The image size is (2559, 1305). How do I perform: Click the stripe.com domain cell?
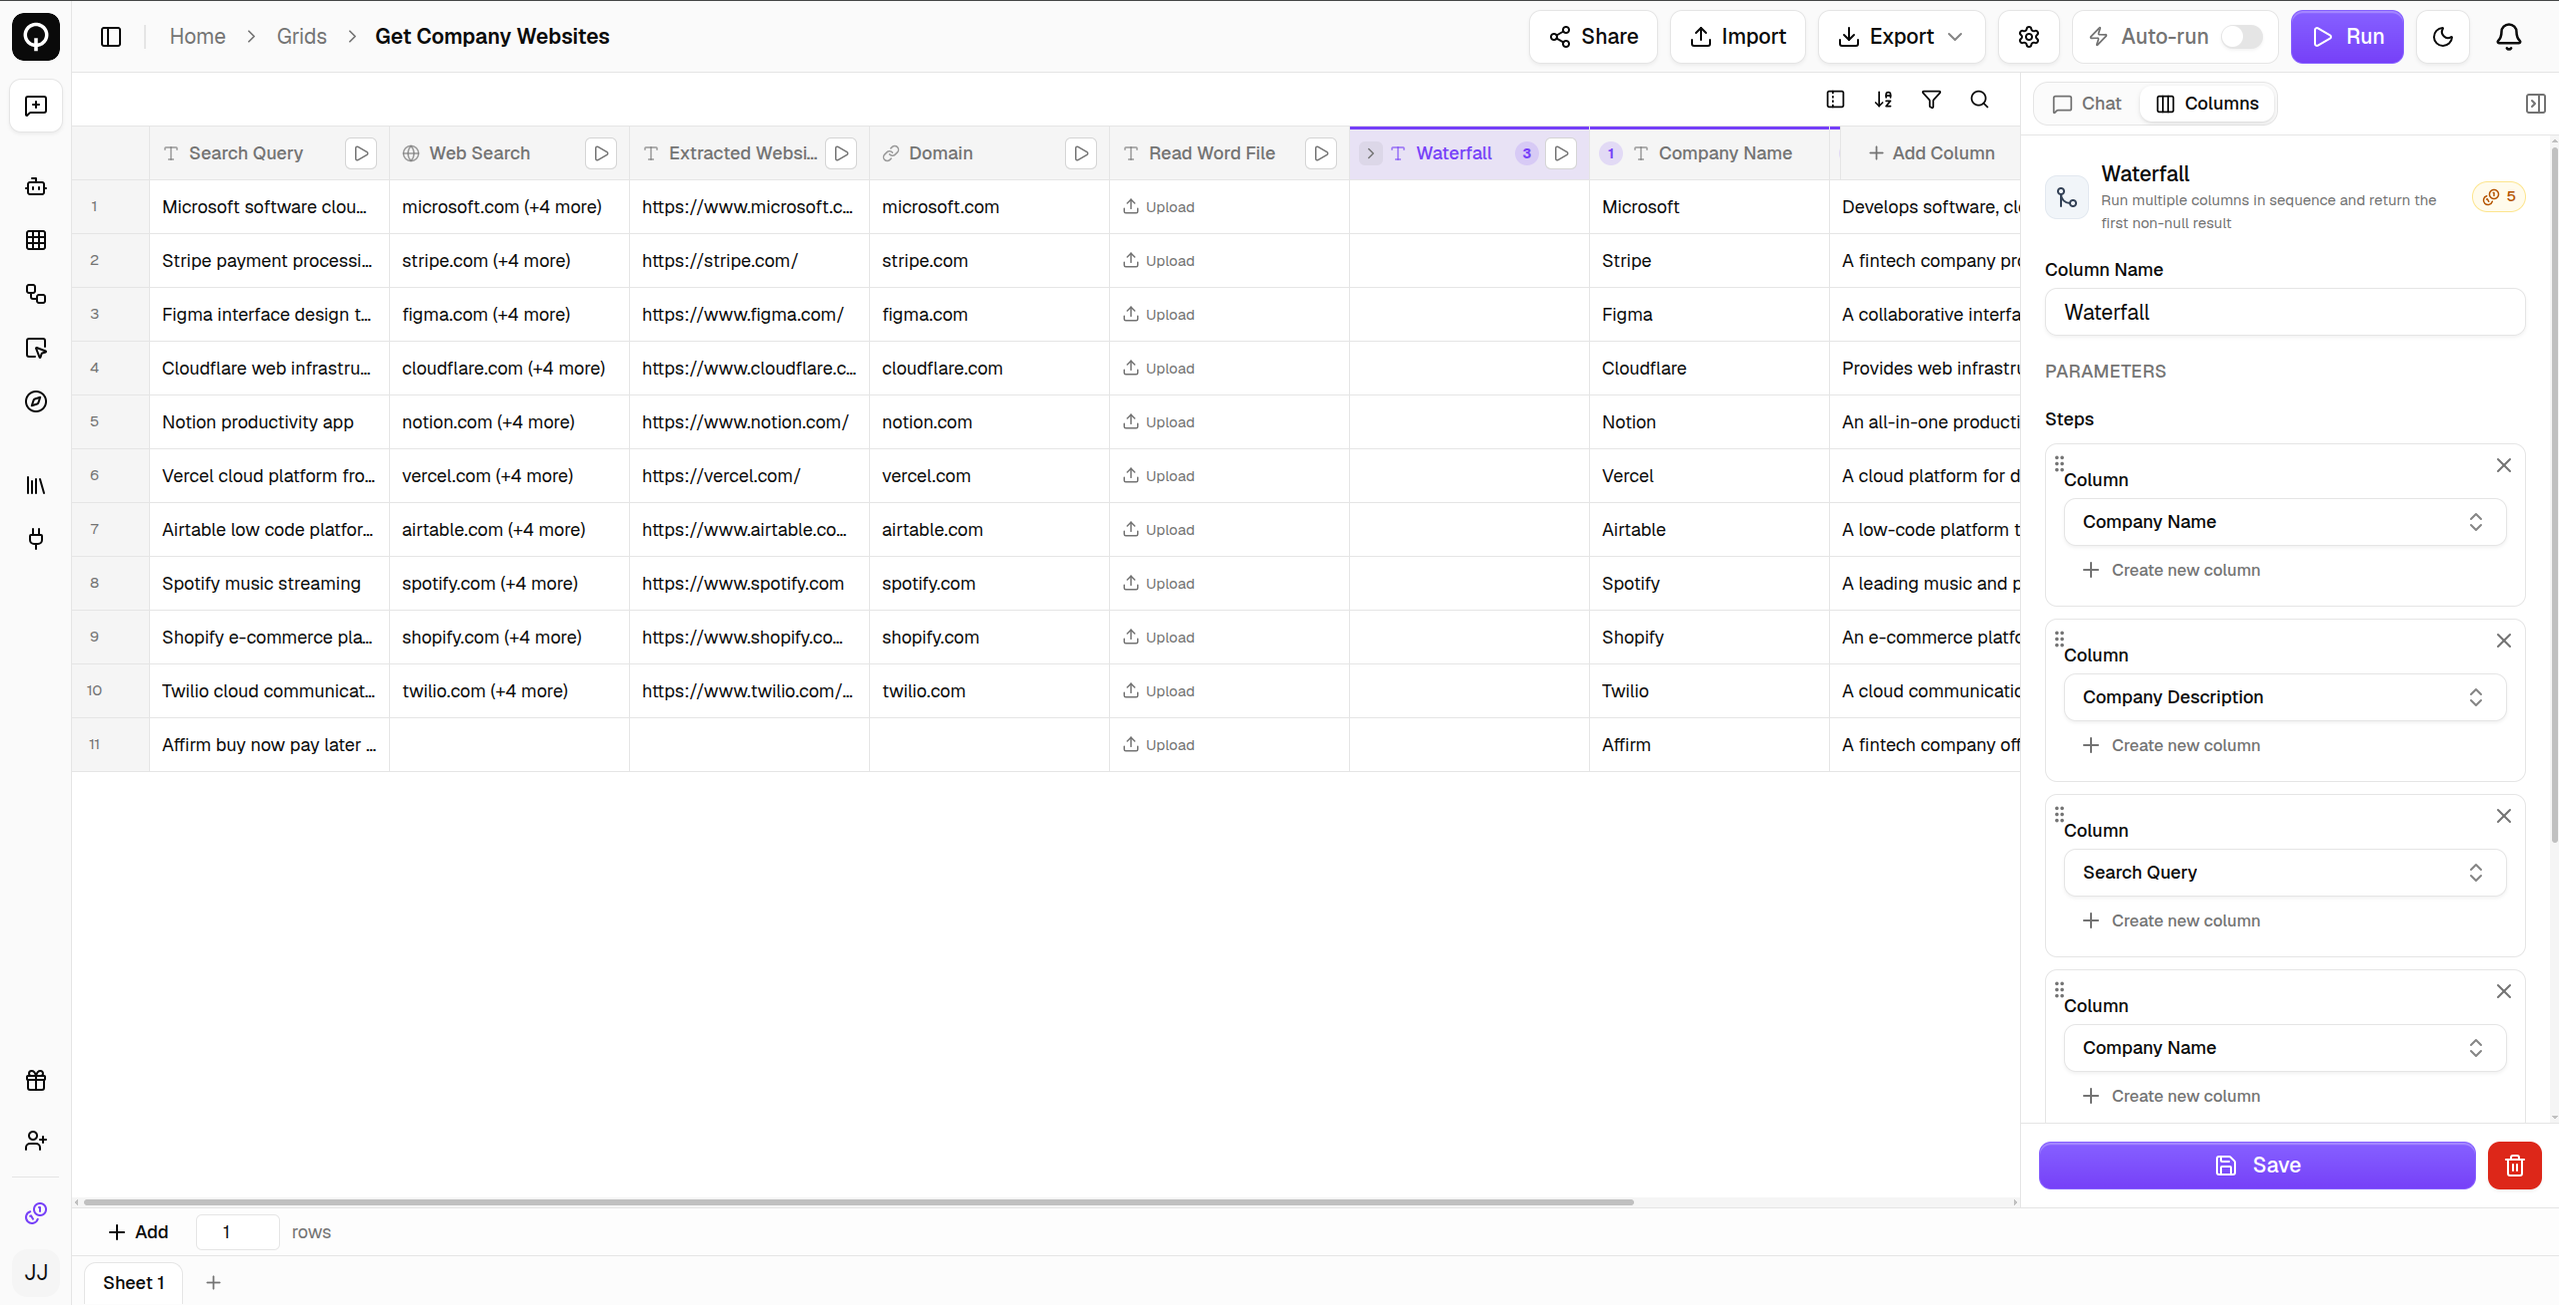(989, 261)
